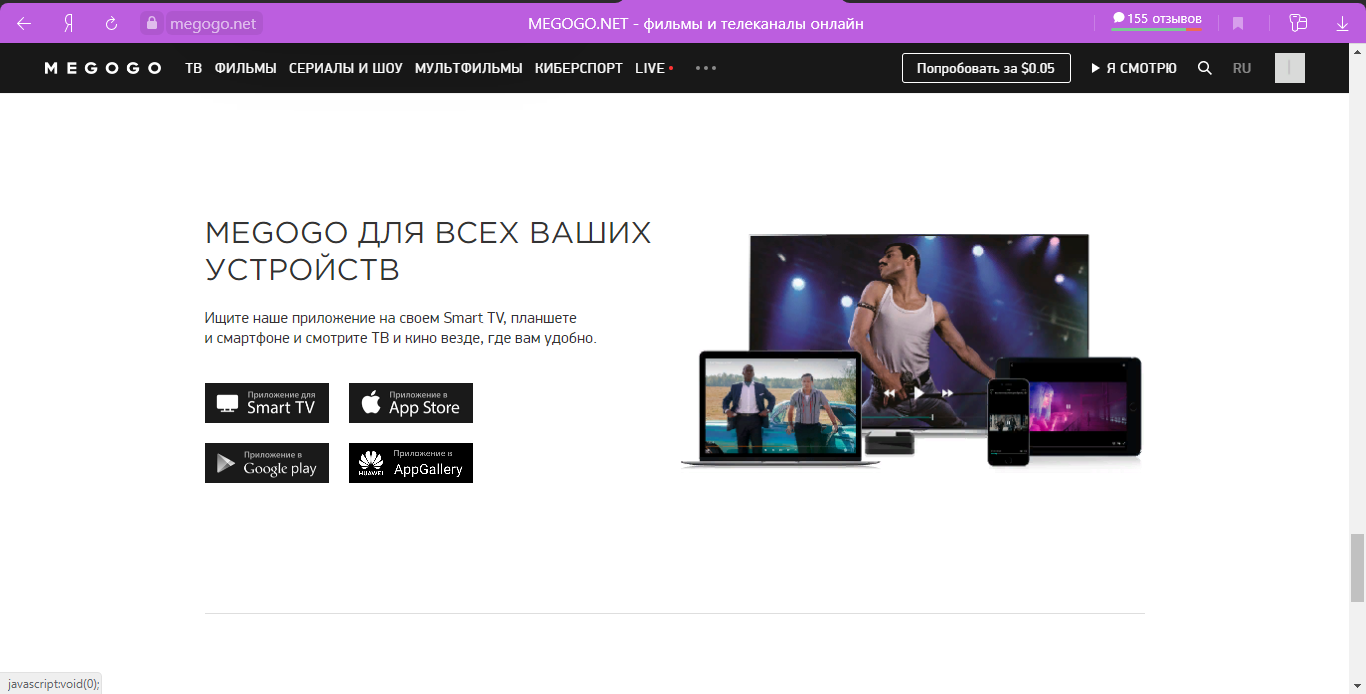This screenshot has height=694, width=1366.
Task: Open СЕРИАЛЫ И ШОУ section
Action: [345, 68]
